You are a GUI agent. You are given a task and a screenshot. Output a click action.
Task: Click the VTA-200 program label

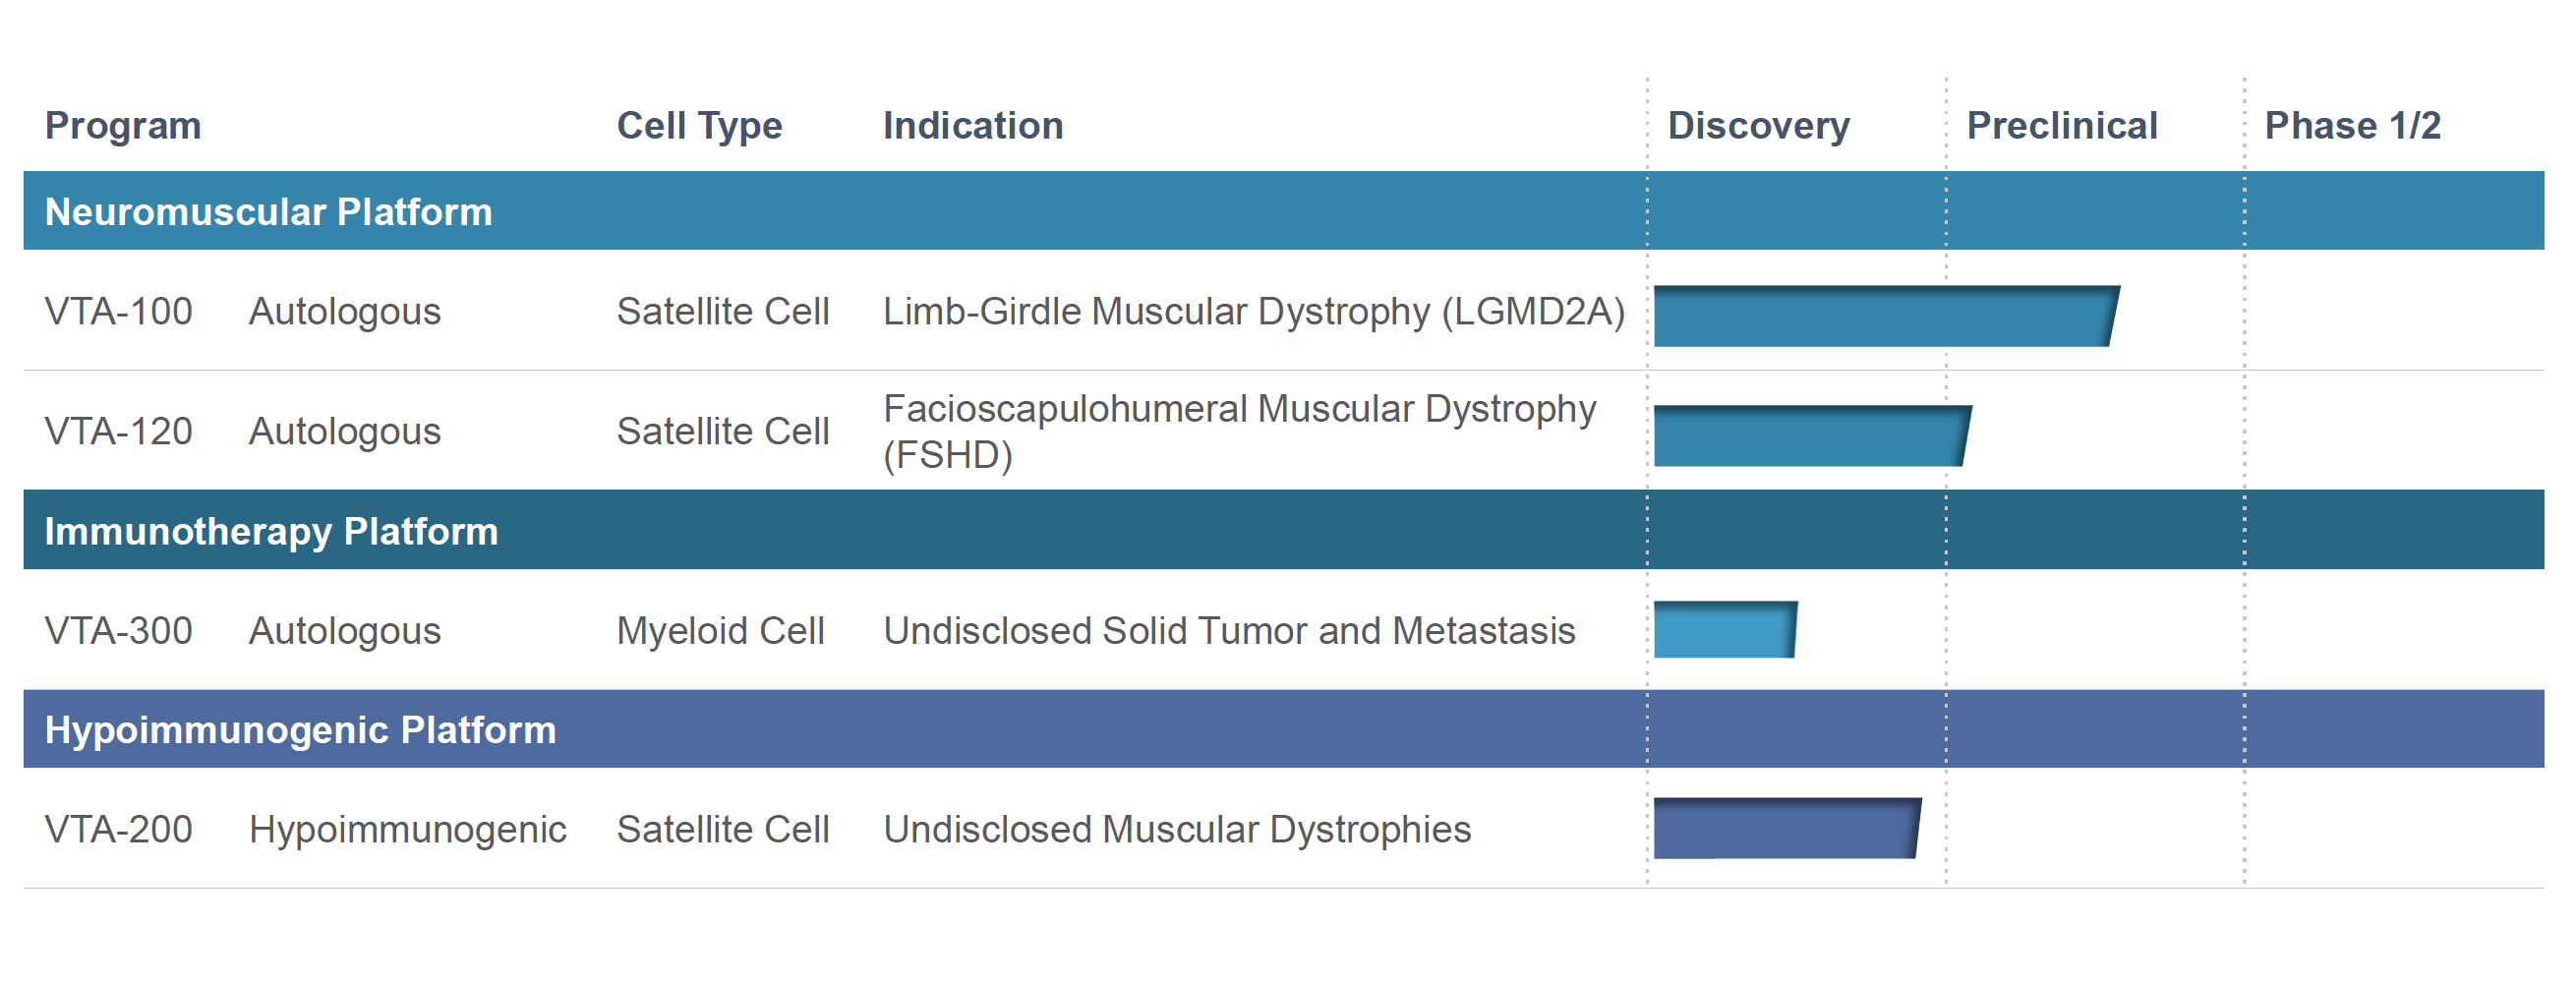(118, 830)
